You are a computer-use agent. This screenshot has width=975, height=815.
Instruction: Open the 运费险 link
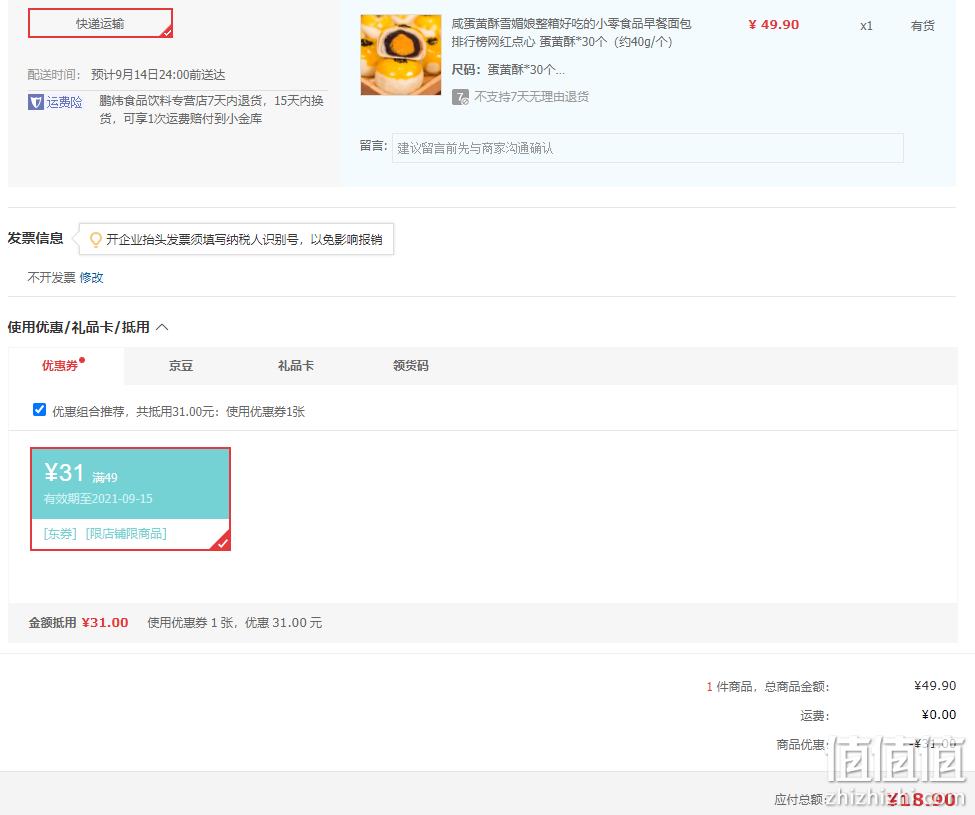coord(64,103)
